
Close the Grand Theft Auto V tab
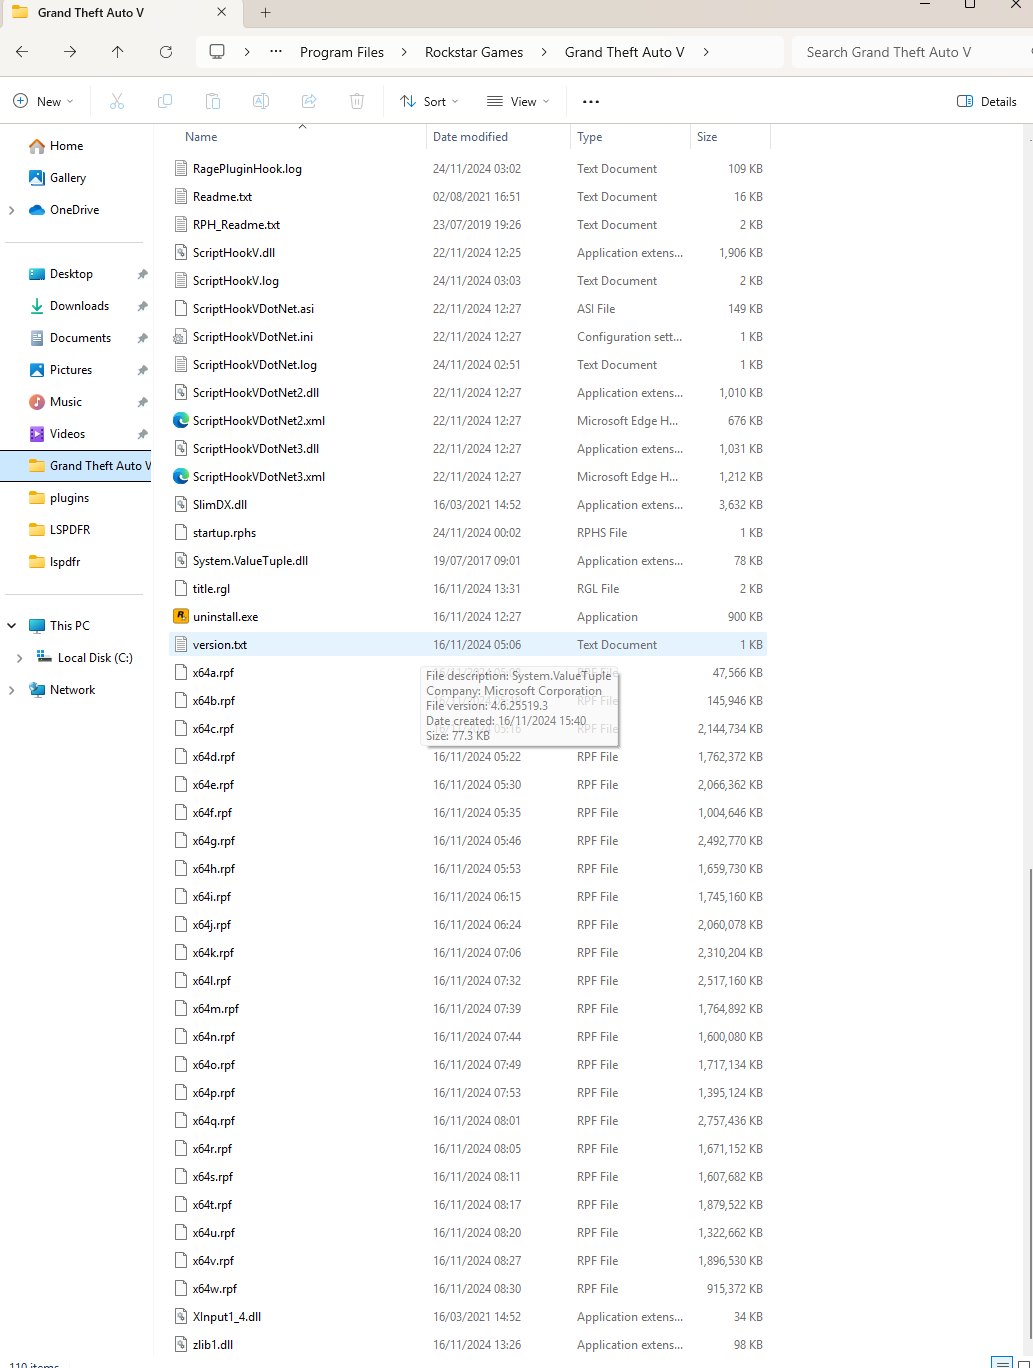pos(222,13)
